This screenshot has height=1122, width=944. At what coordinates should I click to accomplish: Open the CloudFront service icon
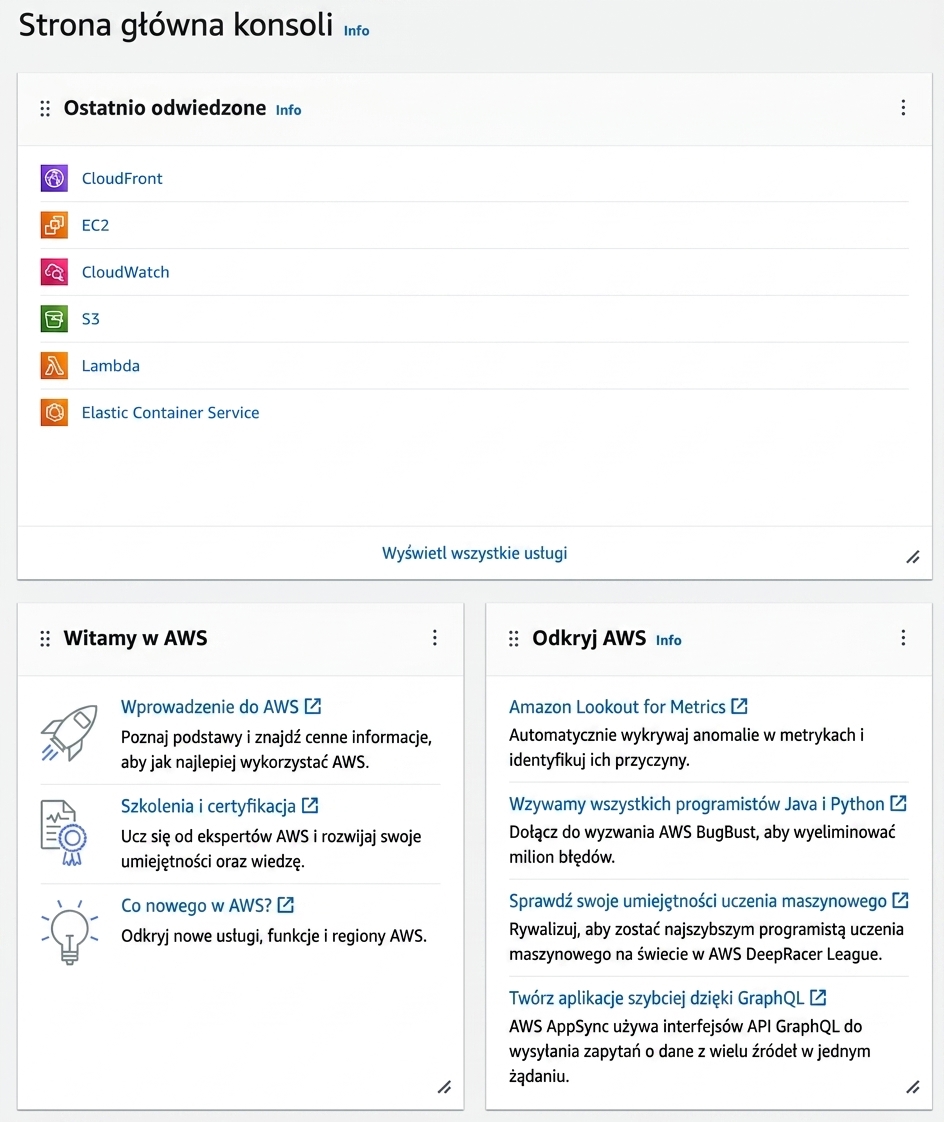(x=54, y=178)
